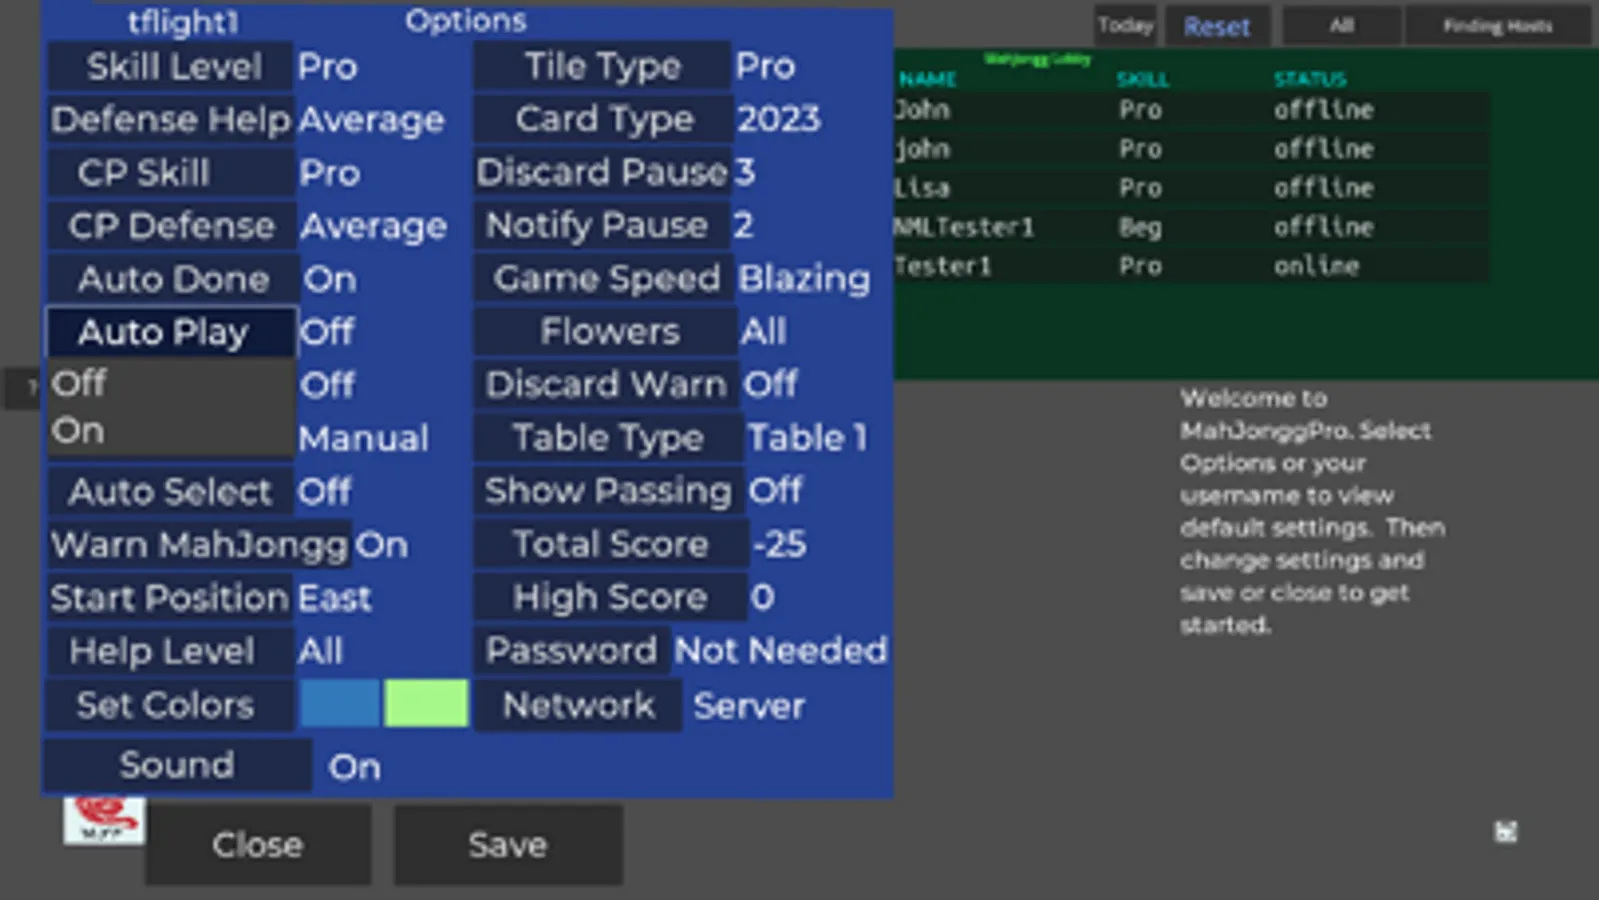This screenshot has width=1599, height=900.
Task: Click the Set Colors button
Action: click(x=170, y=705)
